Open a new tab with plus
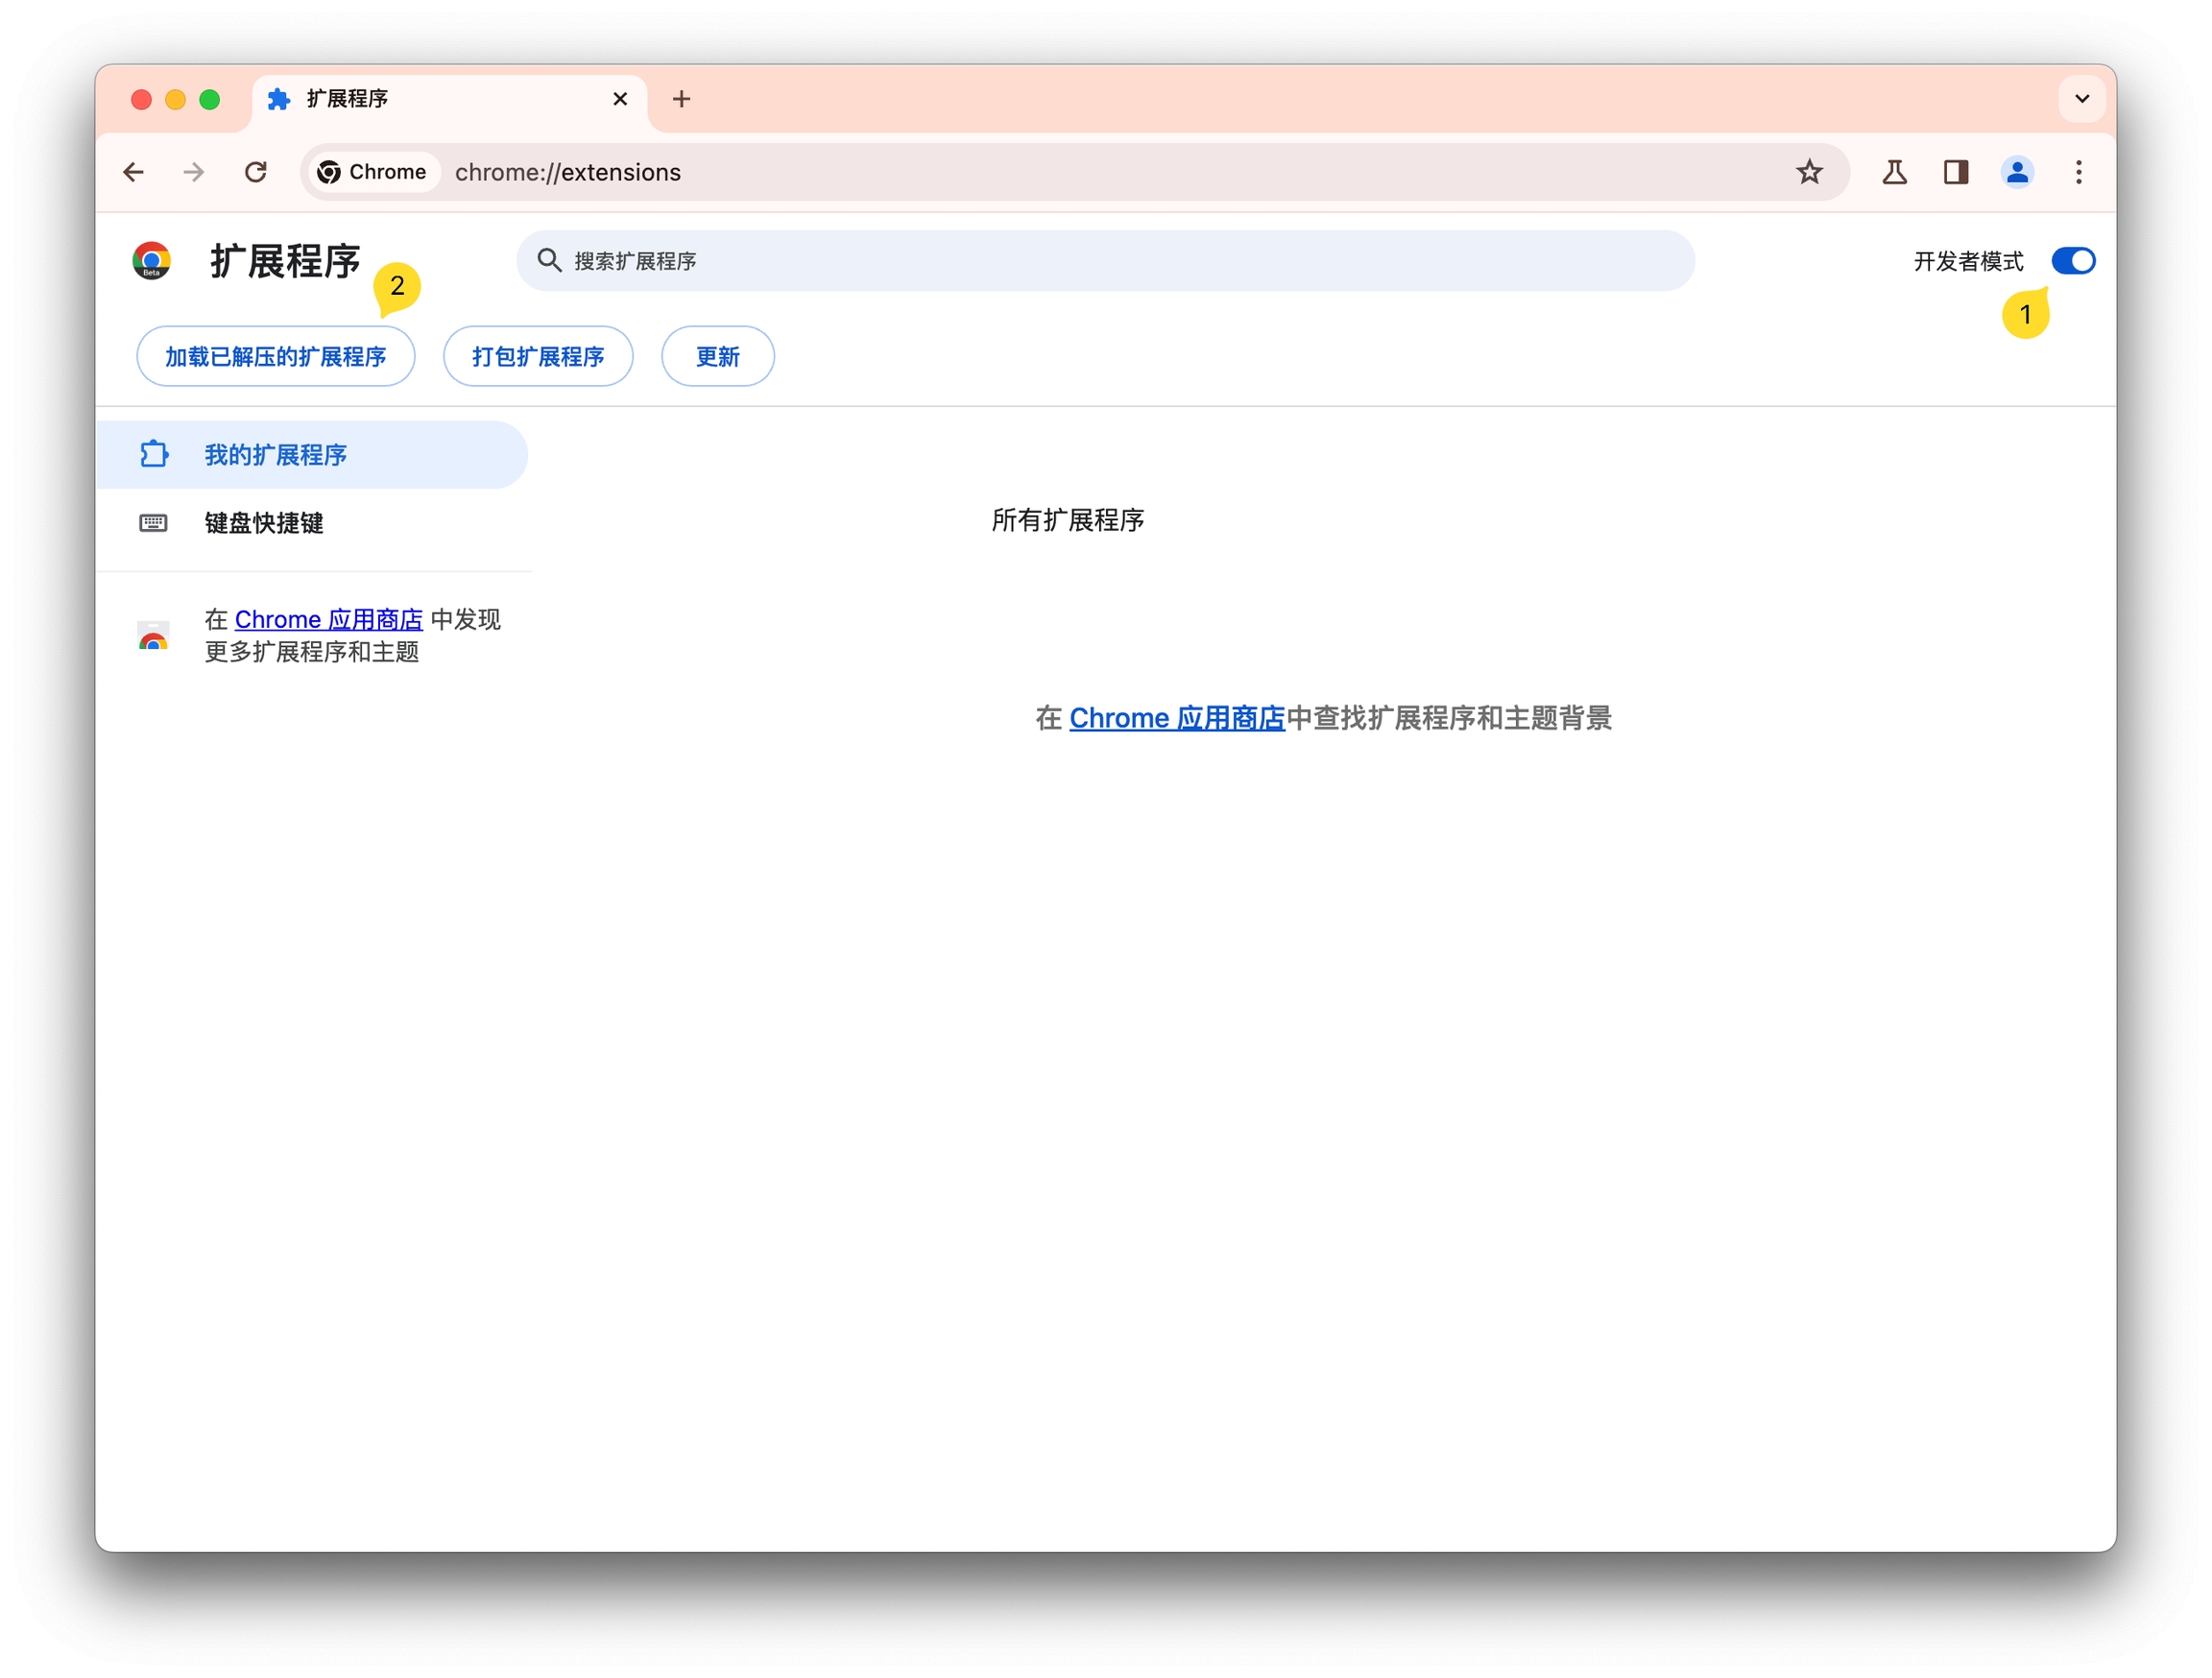The width and height of the screenshot is (2212, 1678). (x=681, y=99)
